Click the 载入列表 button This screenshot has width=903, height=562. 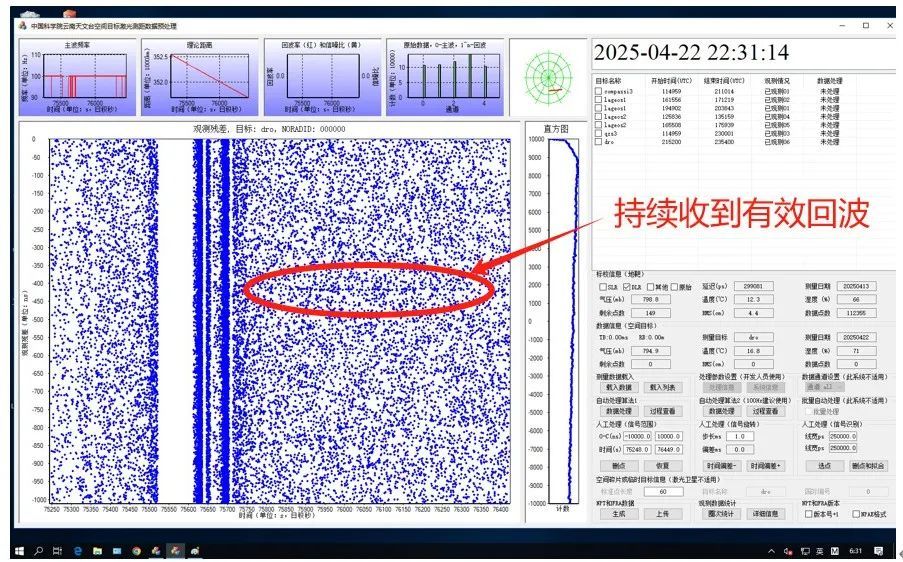coord(663,388)
